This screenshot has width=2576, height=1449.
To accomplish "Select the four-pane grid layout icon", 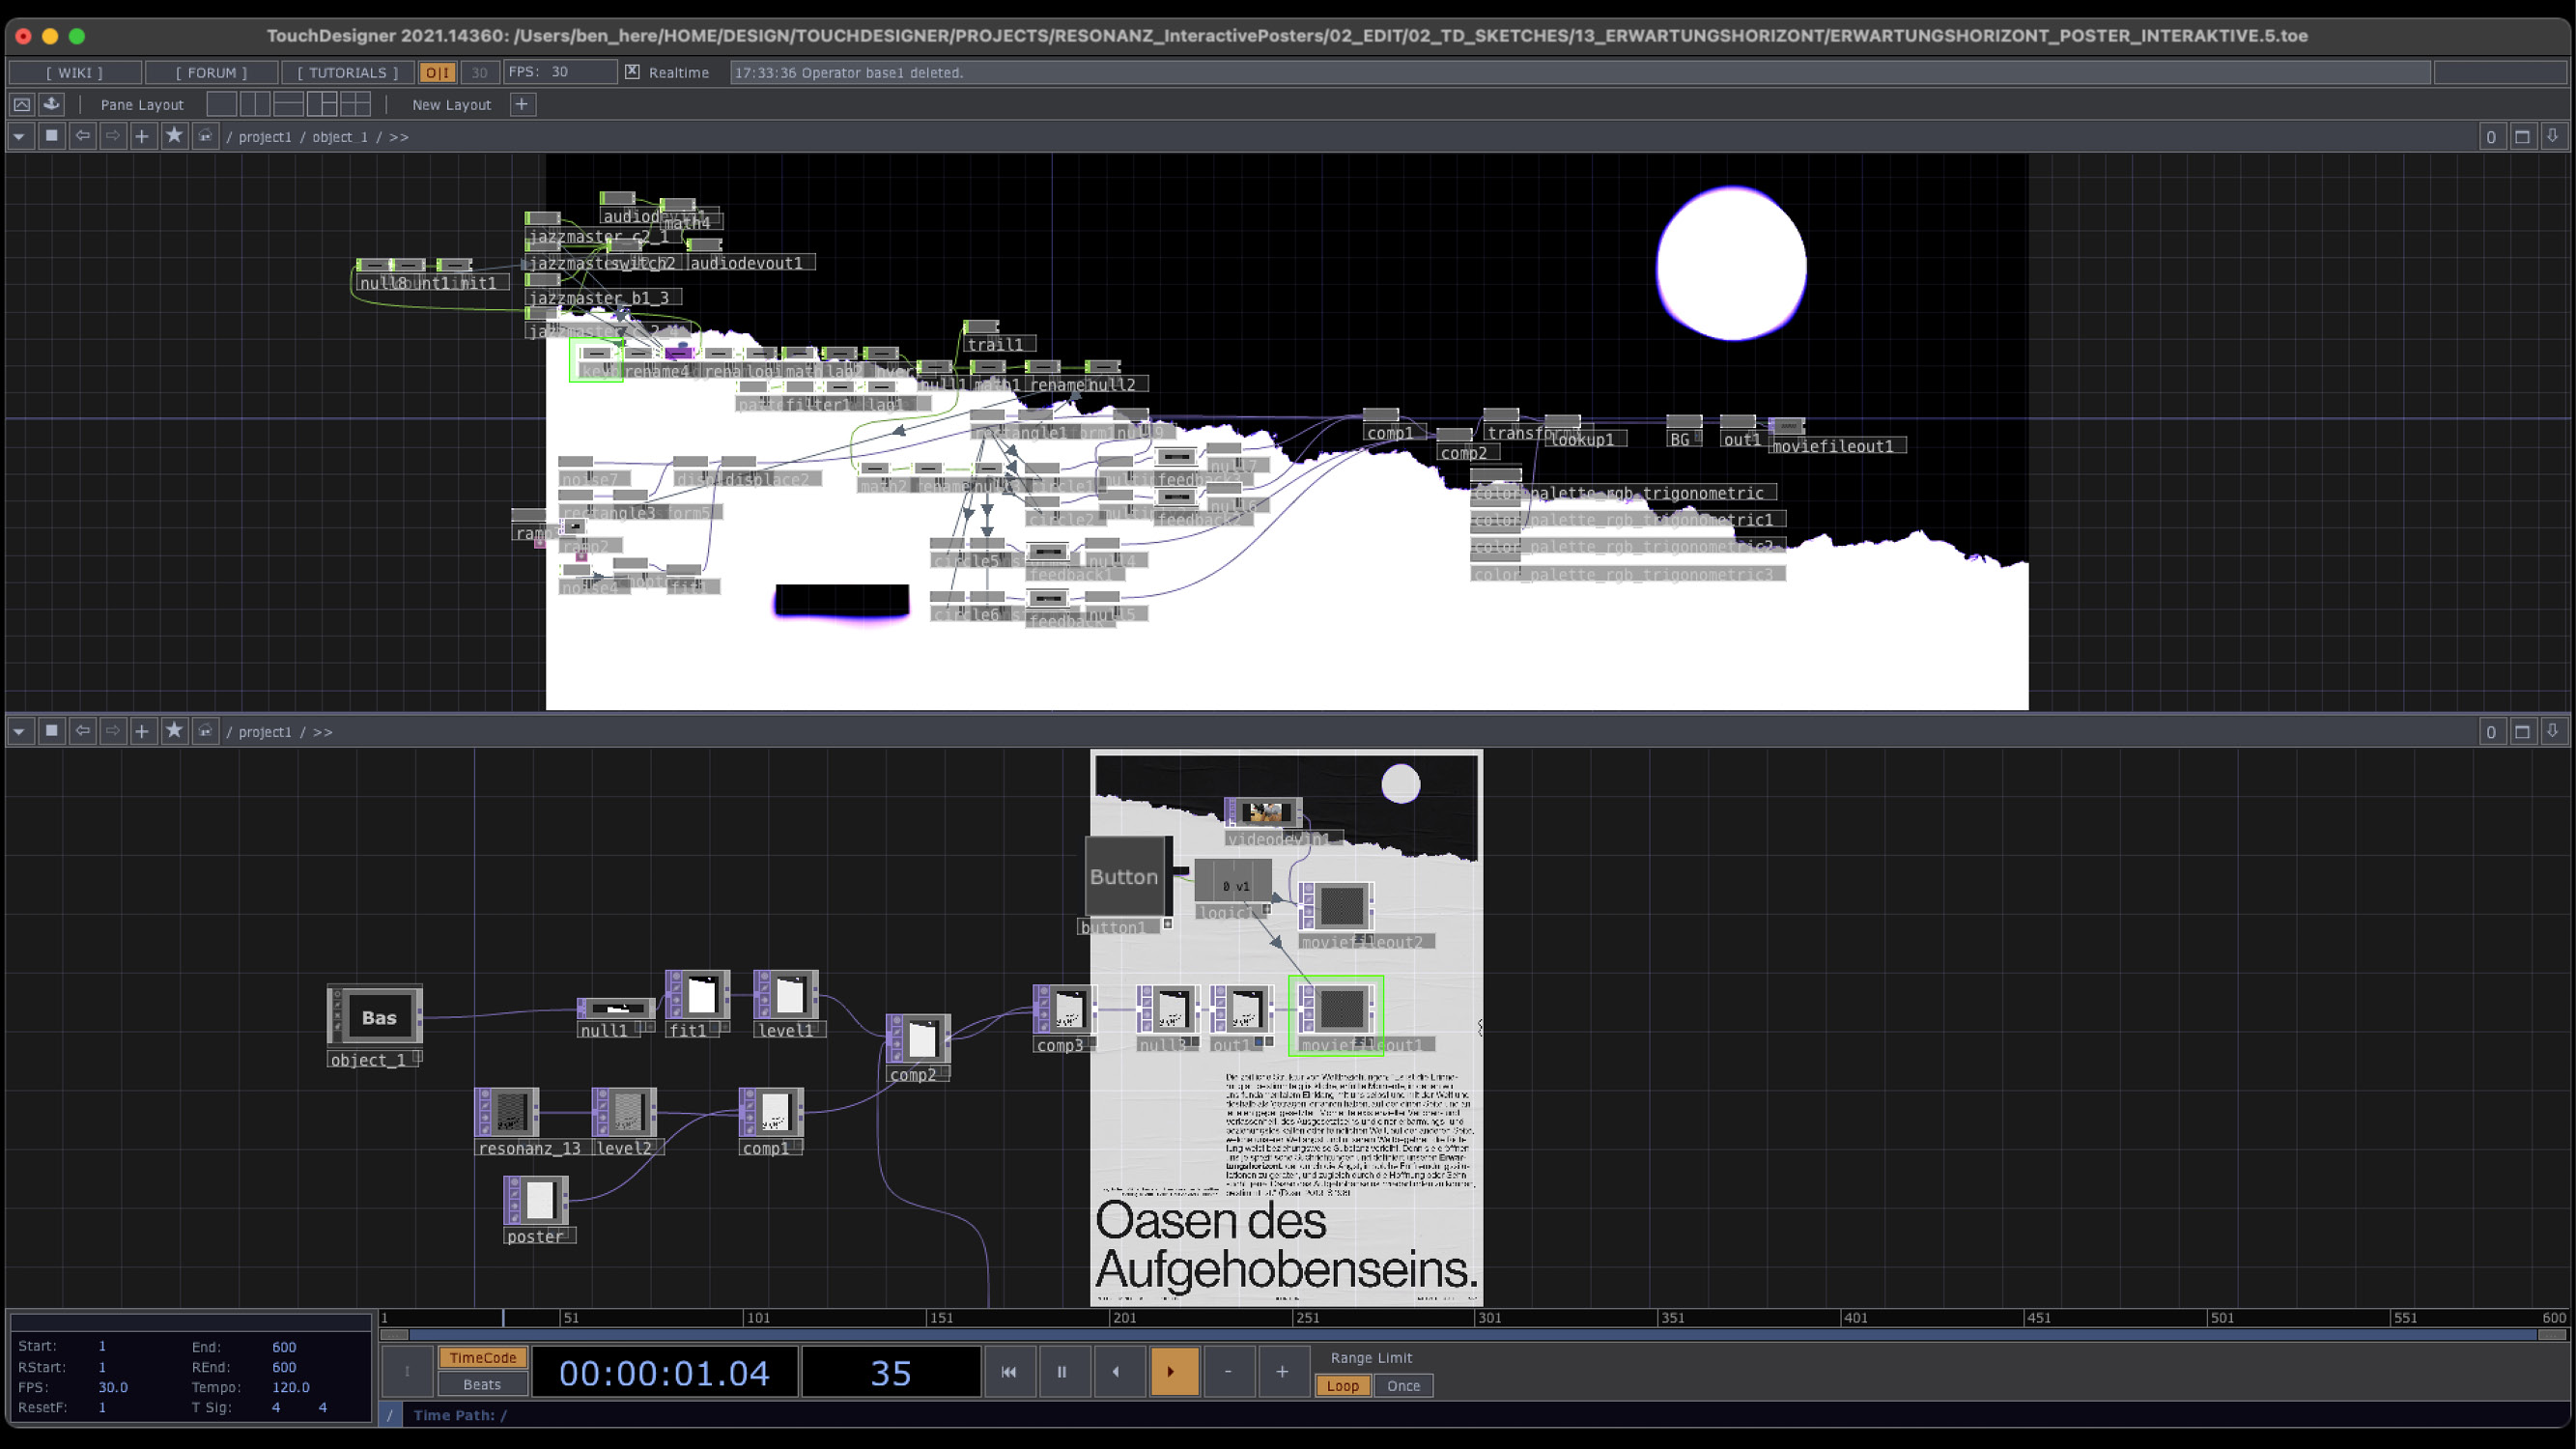I will (x=356, y=104).
